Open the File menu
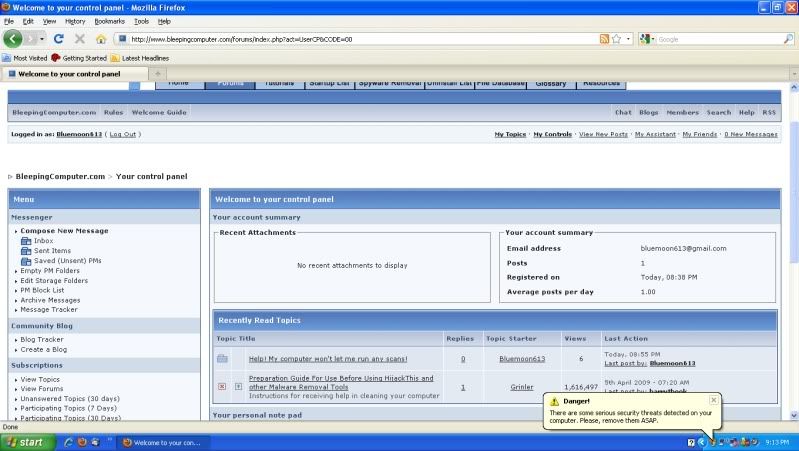The image size is (799, 451). pos(9,21)
